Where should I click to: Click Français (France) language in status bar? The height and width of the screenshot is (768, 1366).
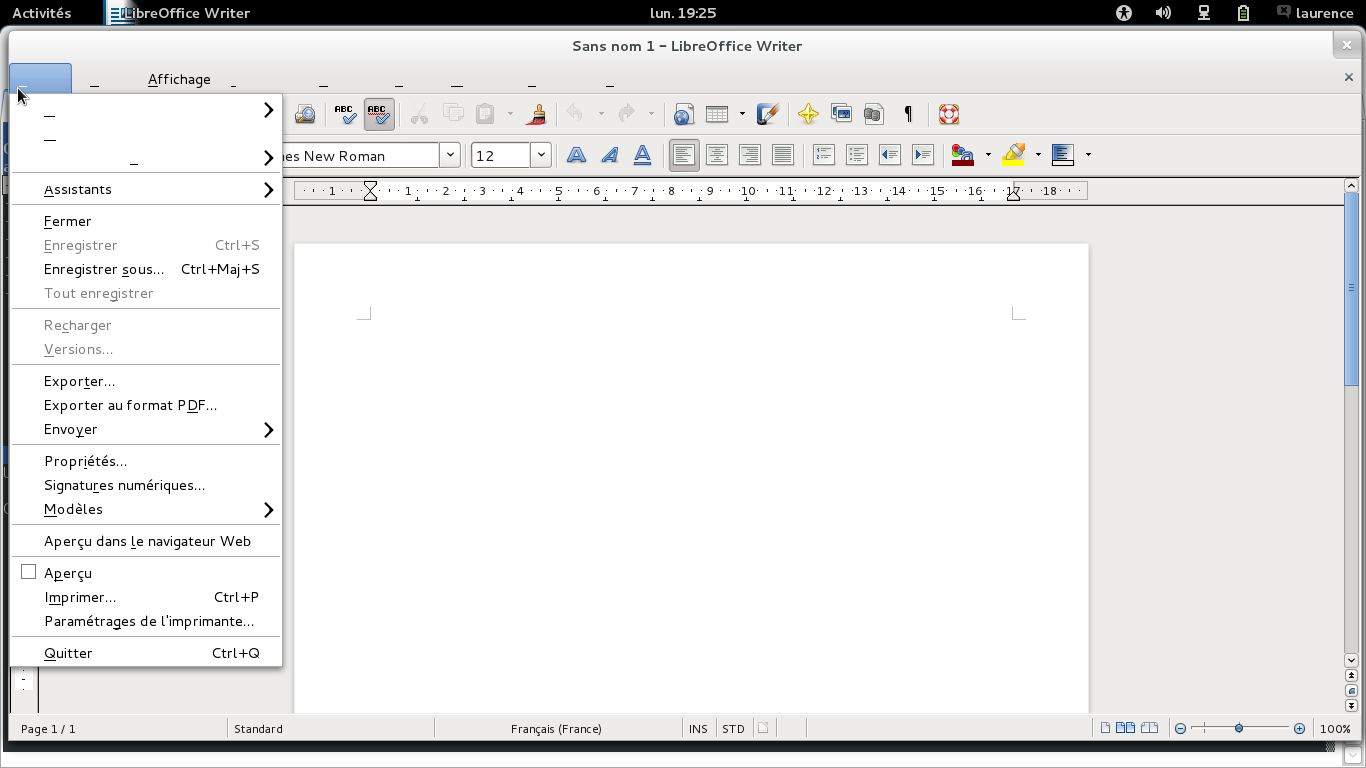(x=556, y=729)
